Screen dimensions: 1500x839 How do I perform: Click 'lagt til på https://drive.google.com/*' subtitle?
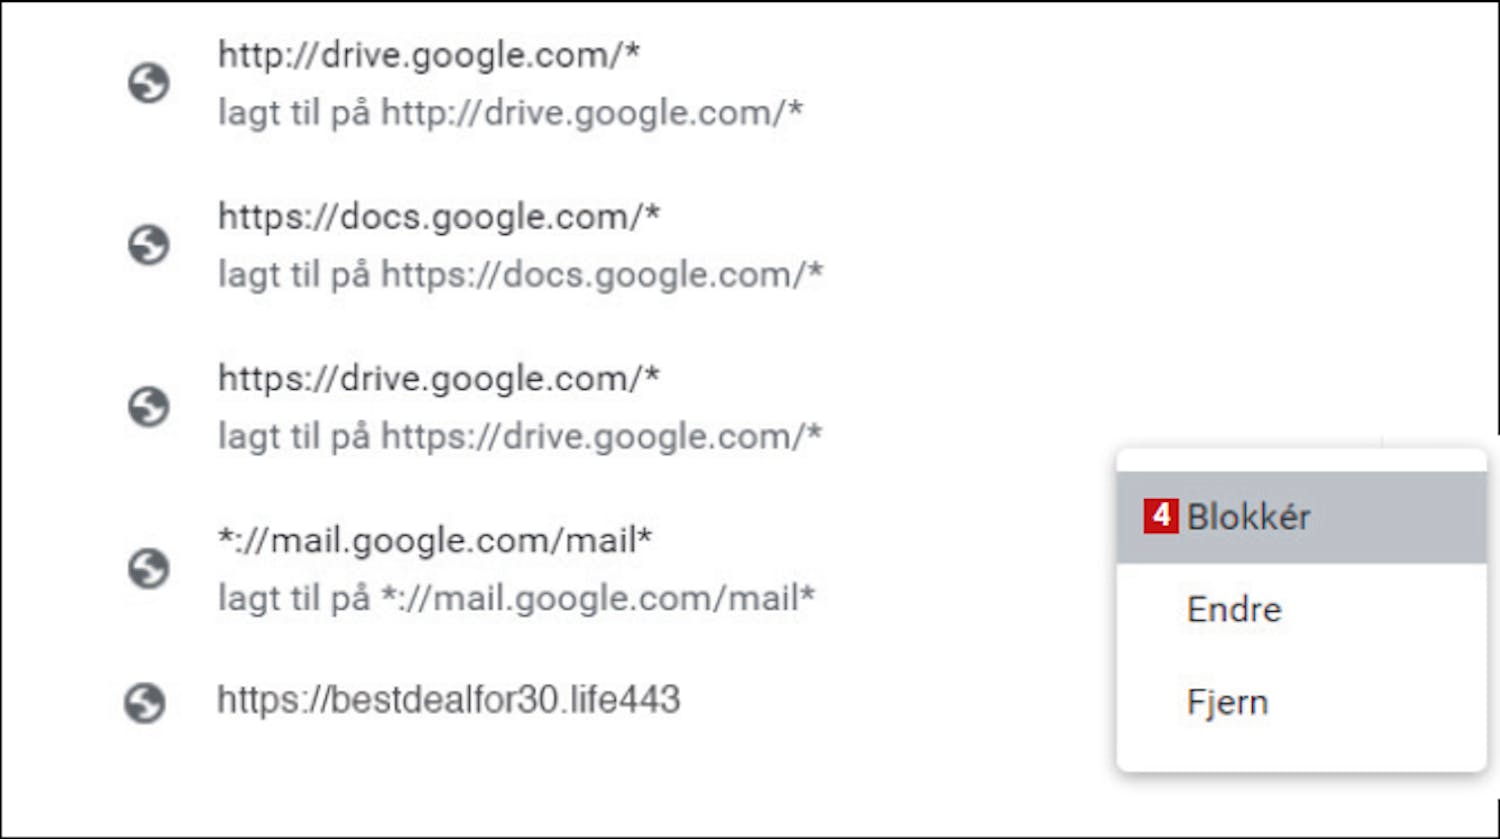coord(520,437)
